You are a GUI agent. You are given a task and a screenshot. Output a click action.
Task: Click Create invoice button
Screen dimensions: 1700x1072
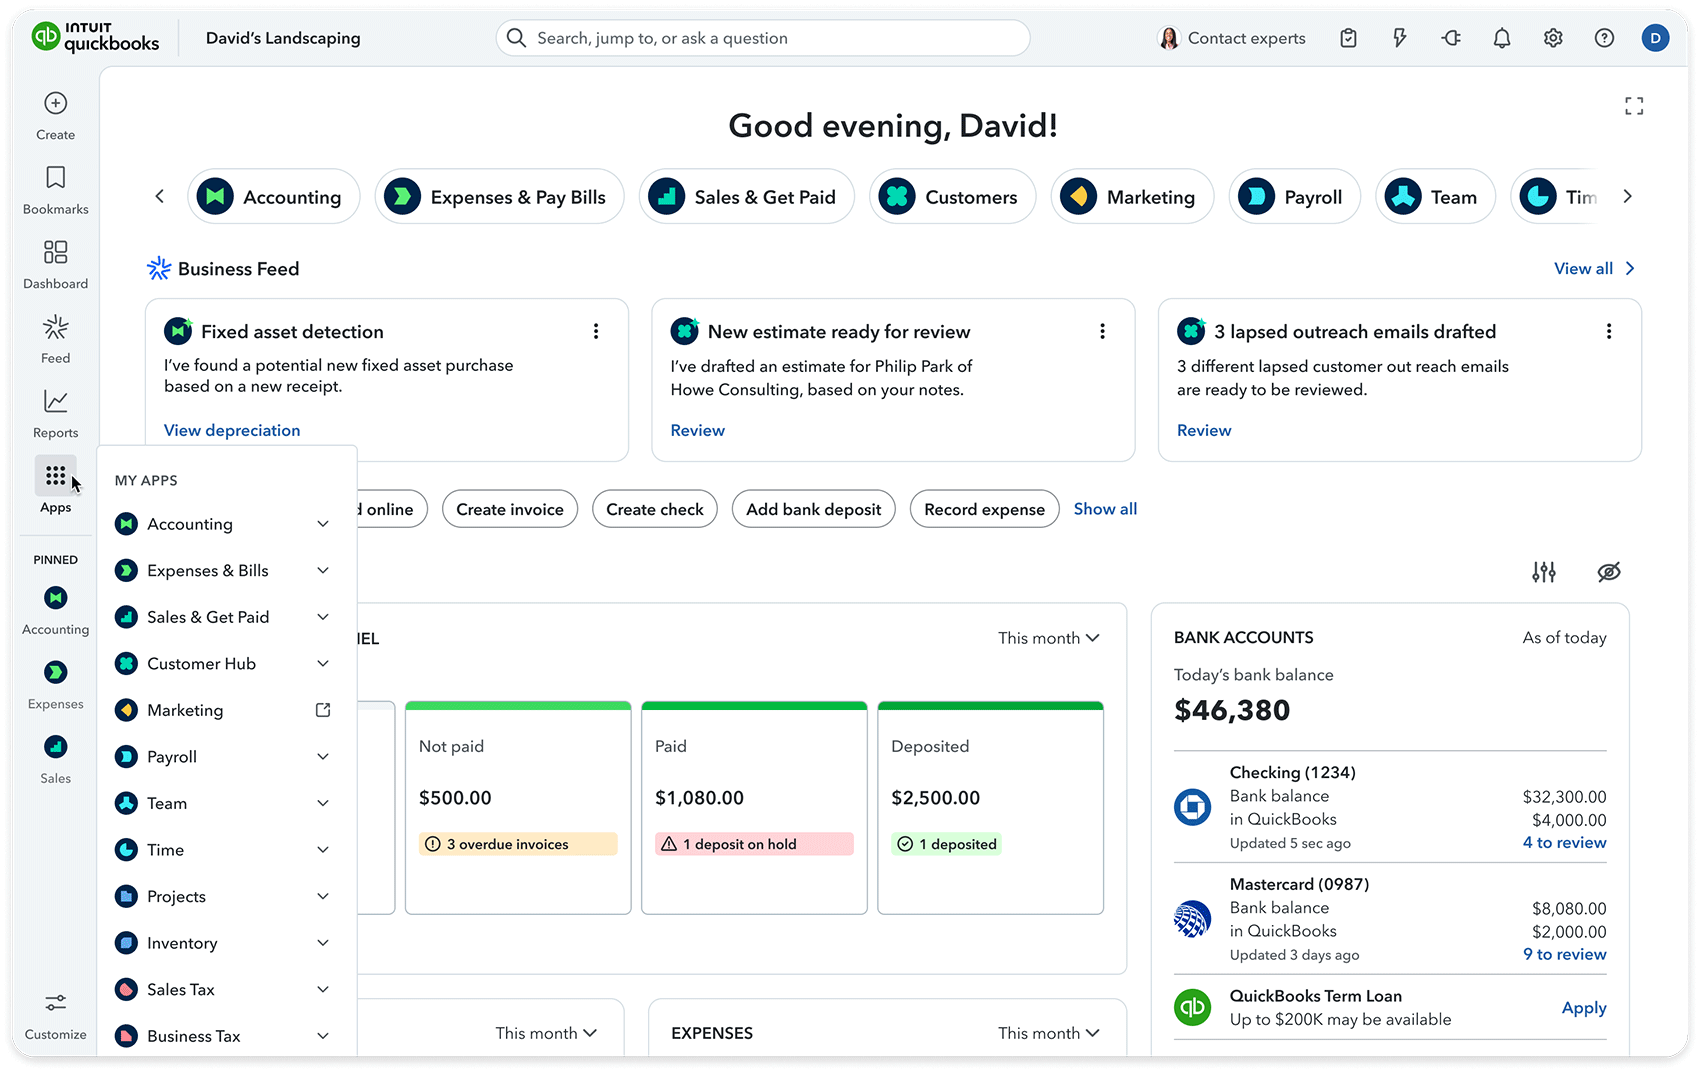click(510, 509)
